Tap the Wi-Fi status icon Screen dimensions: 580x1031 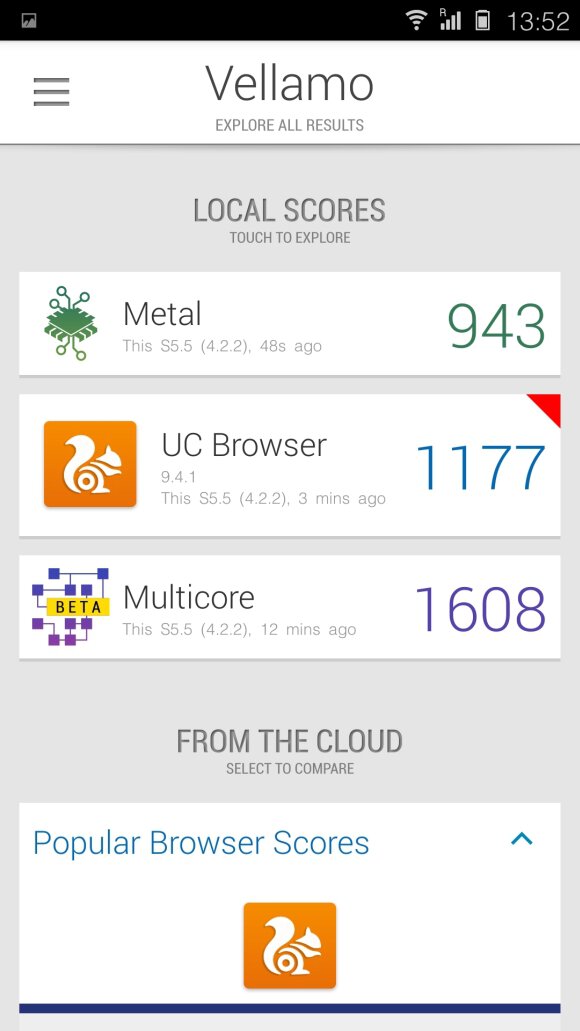coord(416,20)
